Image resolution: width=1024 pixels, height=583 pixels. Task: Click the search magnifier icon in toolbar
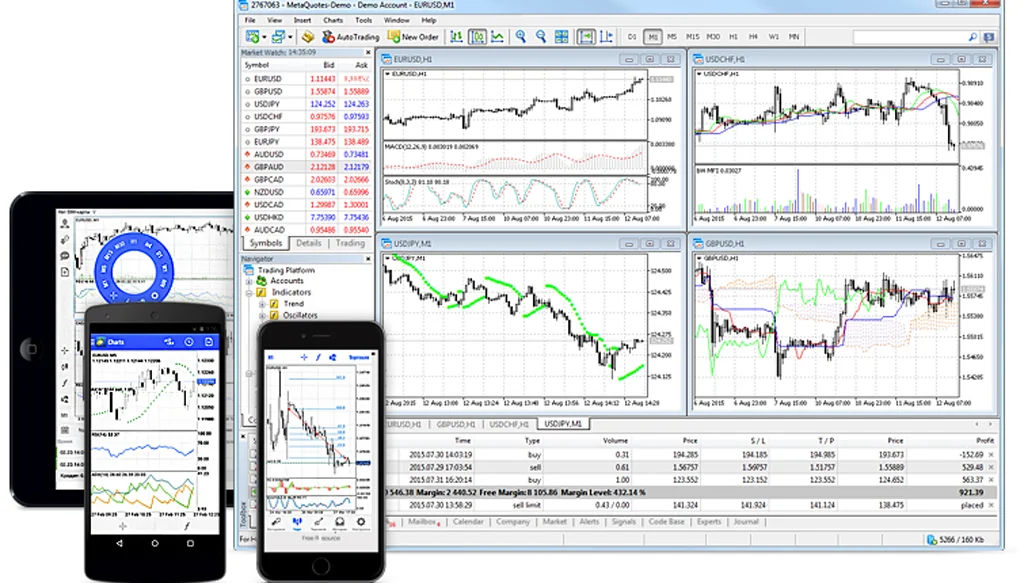(x=973, y=37)
